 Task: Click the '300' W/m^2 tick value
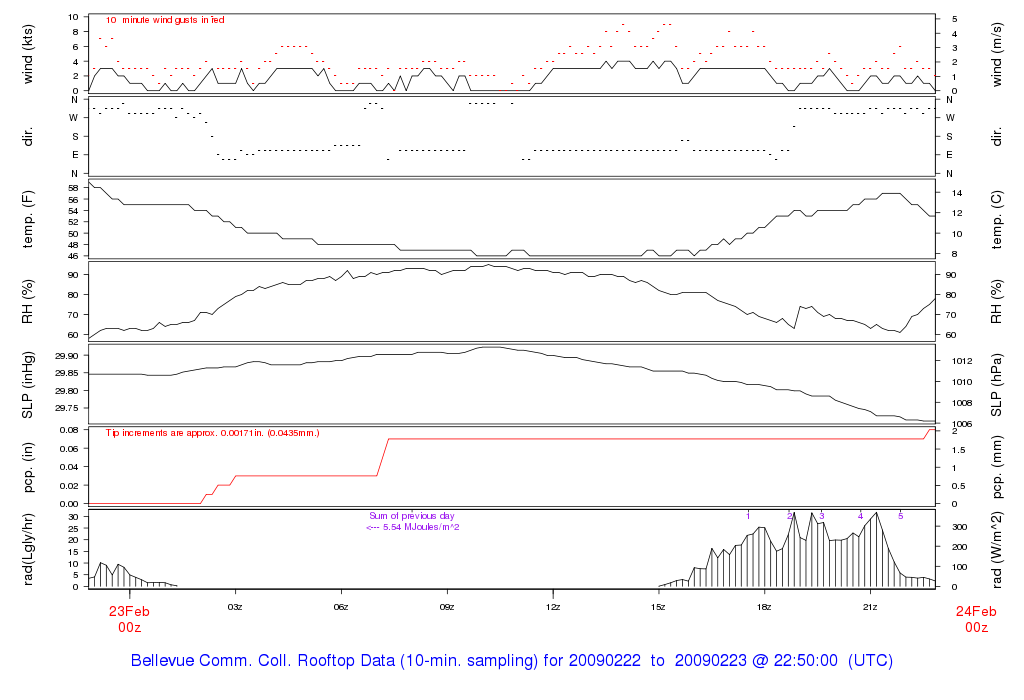click(x=959, y=527)
